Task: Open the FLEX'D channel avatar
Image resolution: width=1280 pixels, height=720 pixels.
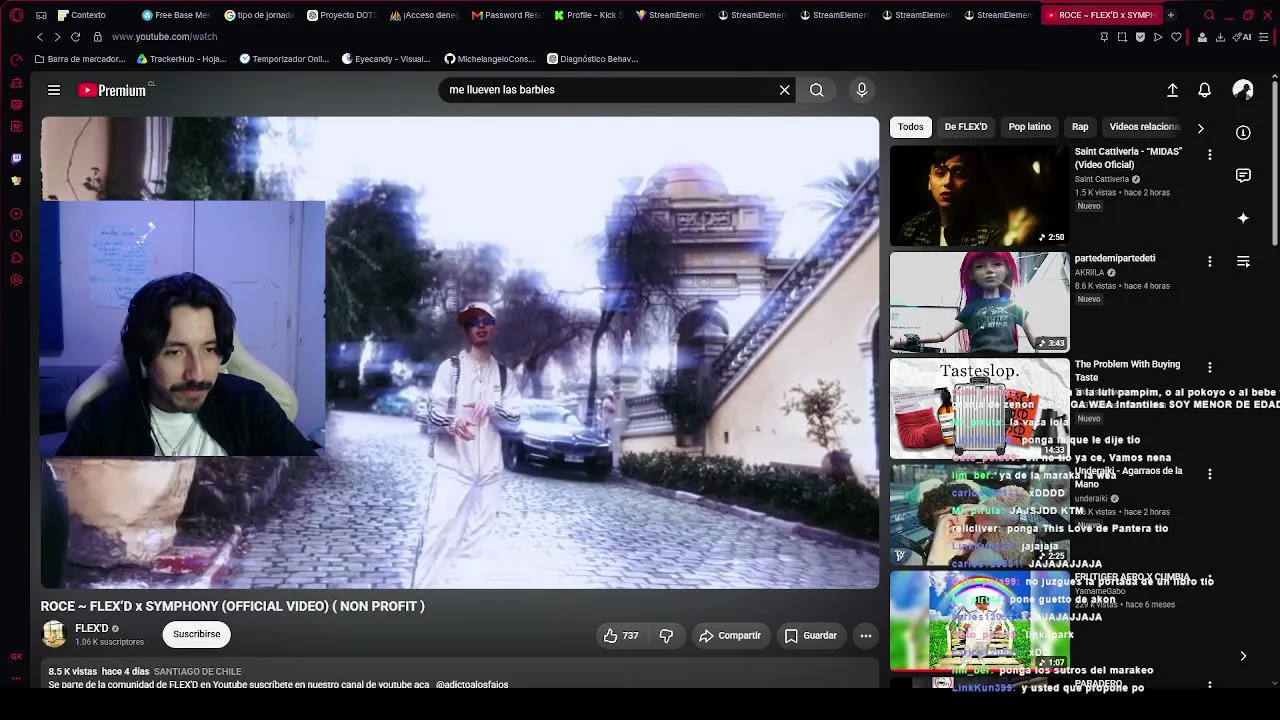Action: click(x=54, y=634)
